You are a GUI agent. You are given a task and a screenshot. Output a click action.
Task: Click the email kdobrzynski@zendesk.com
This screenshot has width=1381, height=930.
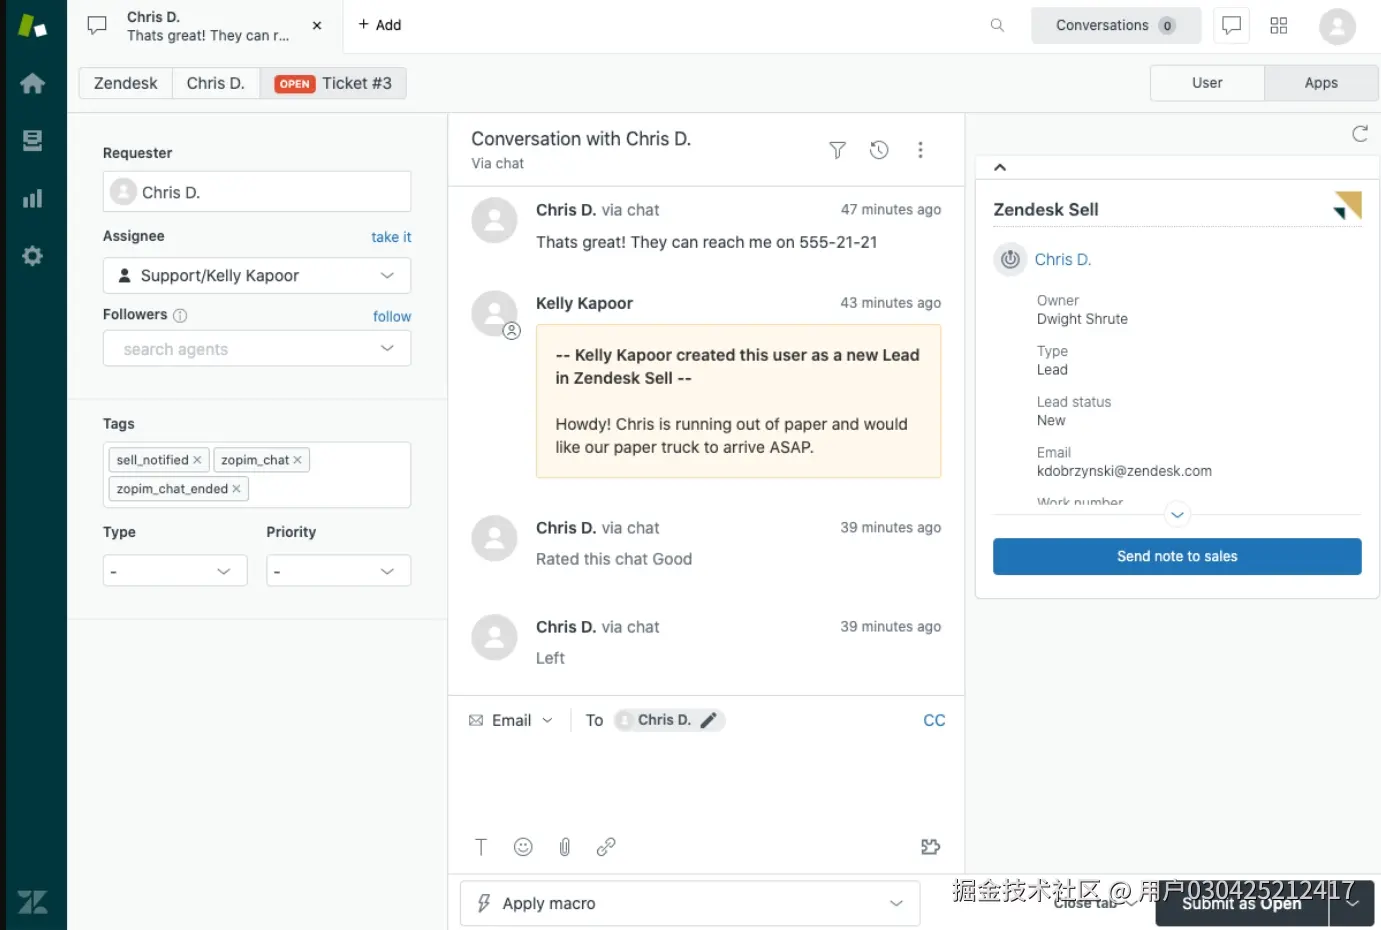1124,471
